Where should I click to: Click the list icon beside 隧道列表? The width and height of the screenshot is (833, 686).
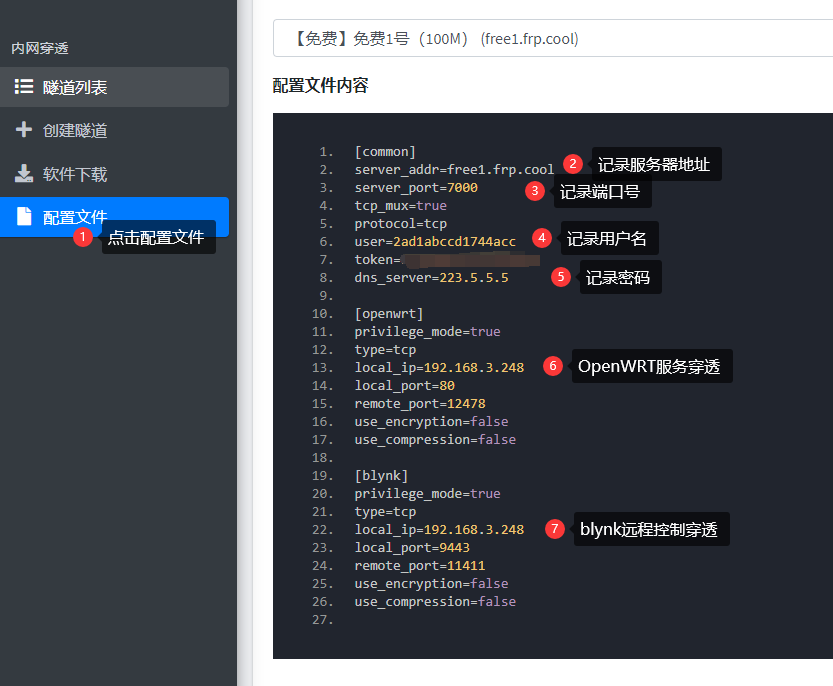24,87
